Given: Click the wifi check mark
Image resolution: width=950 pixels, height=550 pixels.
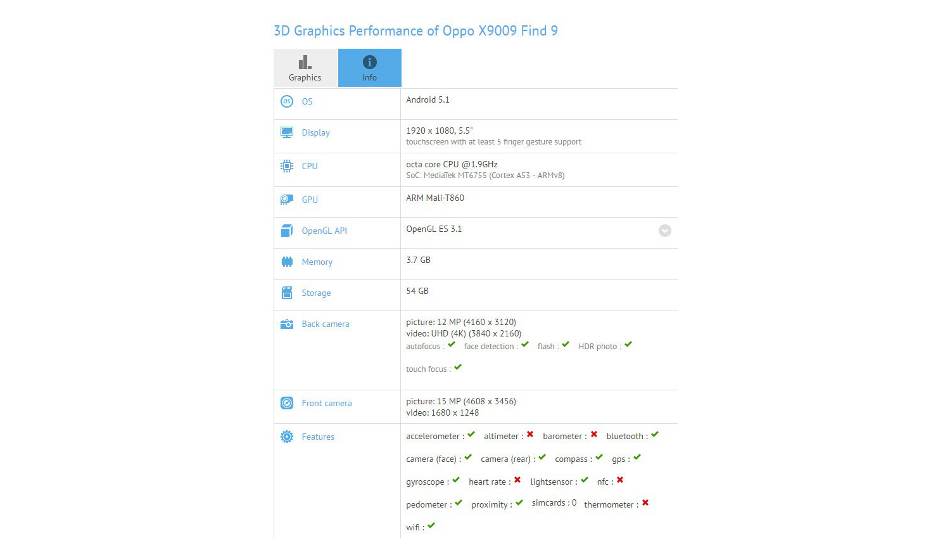Looking at the screenshot, I should click(431, 525).
